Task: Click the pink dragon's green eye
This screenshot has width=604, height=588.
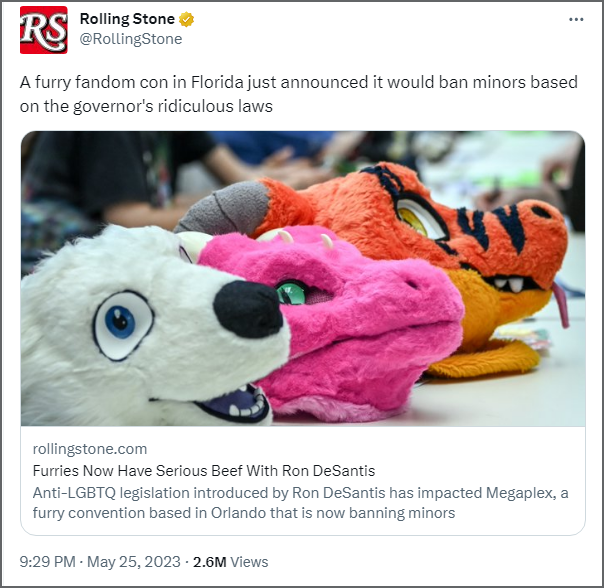Action: coord(290,292)
